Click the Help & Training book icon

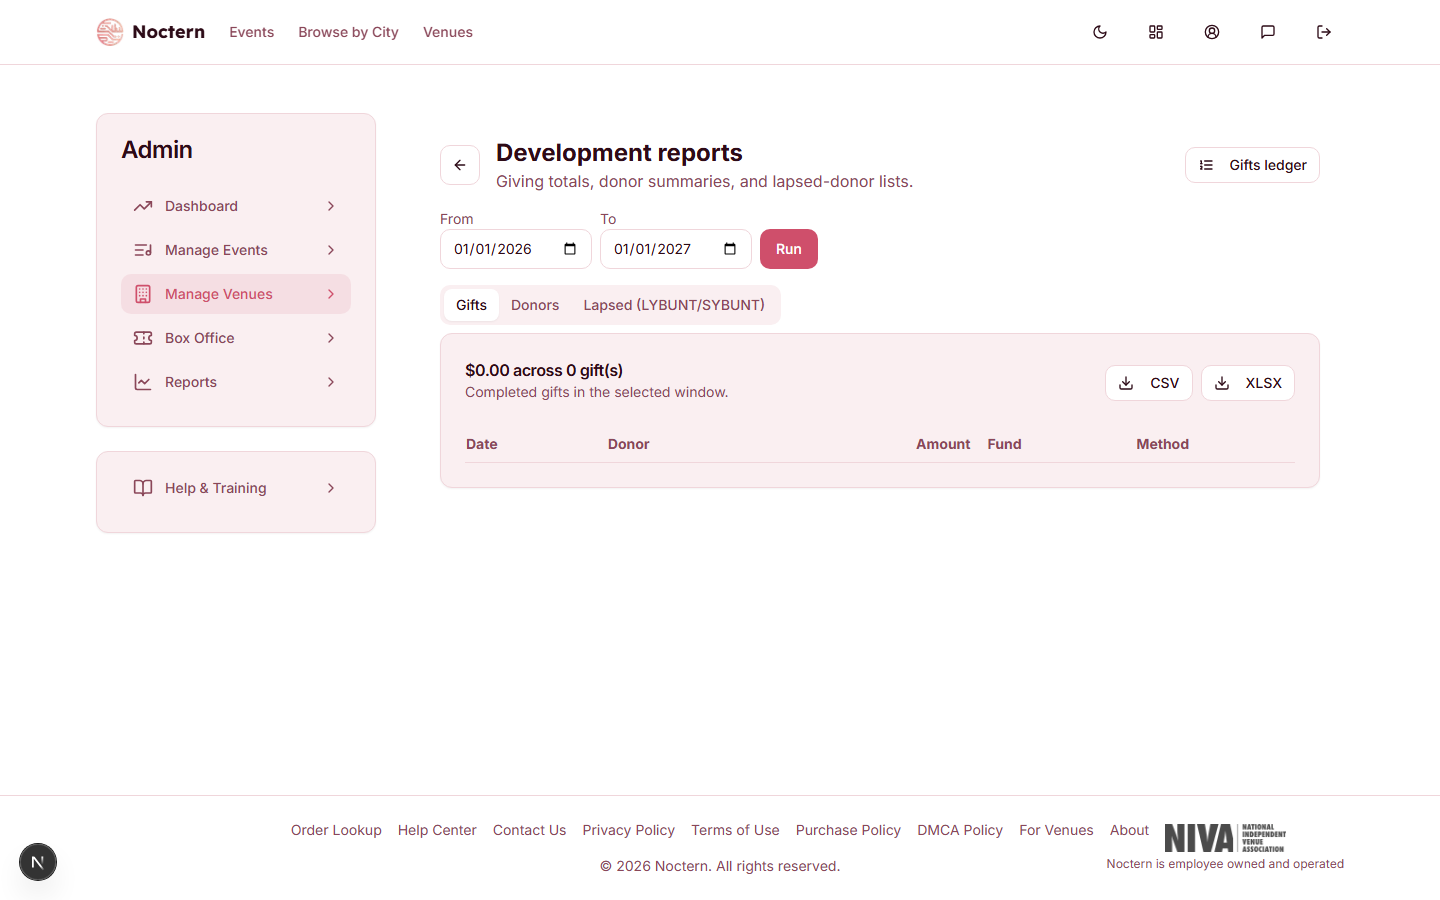tap(143, 488)
